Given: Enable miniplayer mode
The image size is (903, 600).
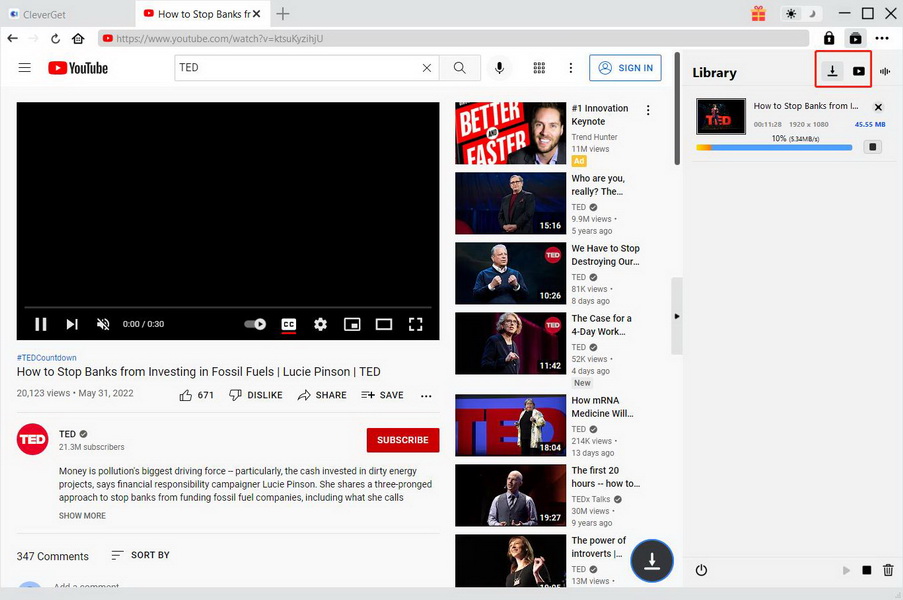Looking at the screenshot, I should pos(352,324).
